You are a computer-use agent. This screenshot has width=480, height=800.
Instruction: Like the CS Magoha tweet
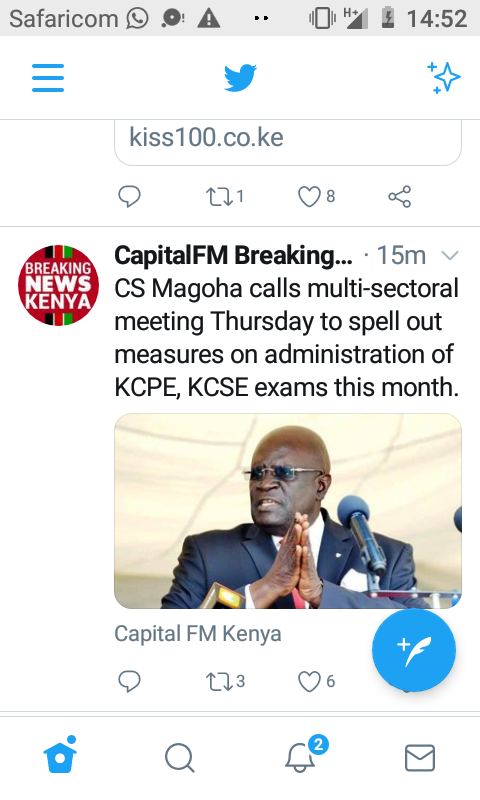pyautogui.click(x=316, y=681)
